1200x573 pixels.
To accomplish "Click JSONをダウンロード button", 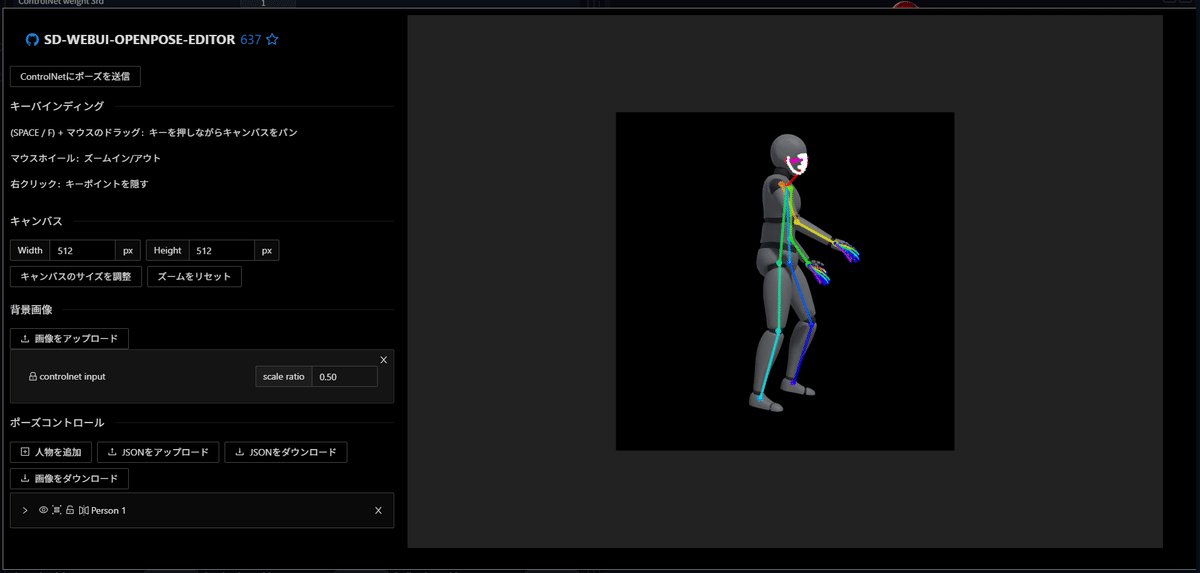I will tap(286, 452).
